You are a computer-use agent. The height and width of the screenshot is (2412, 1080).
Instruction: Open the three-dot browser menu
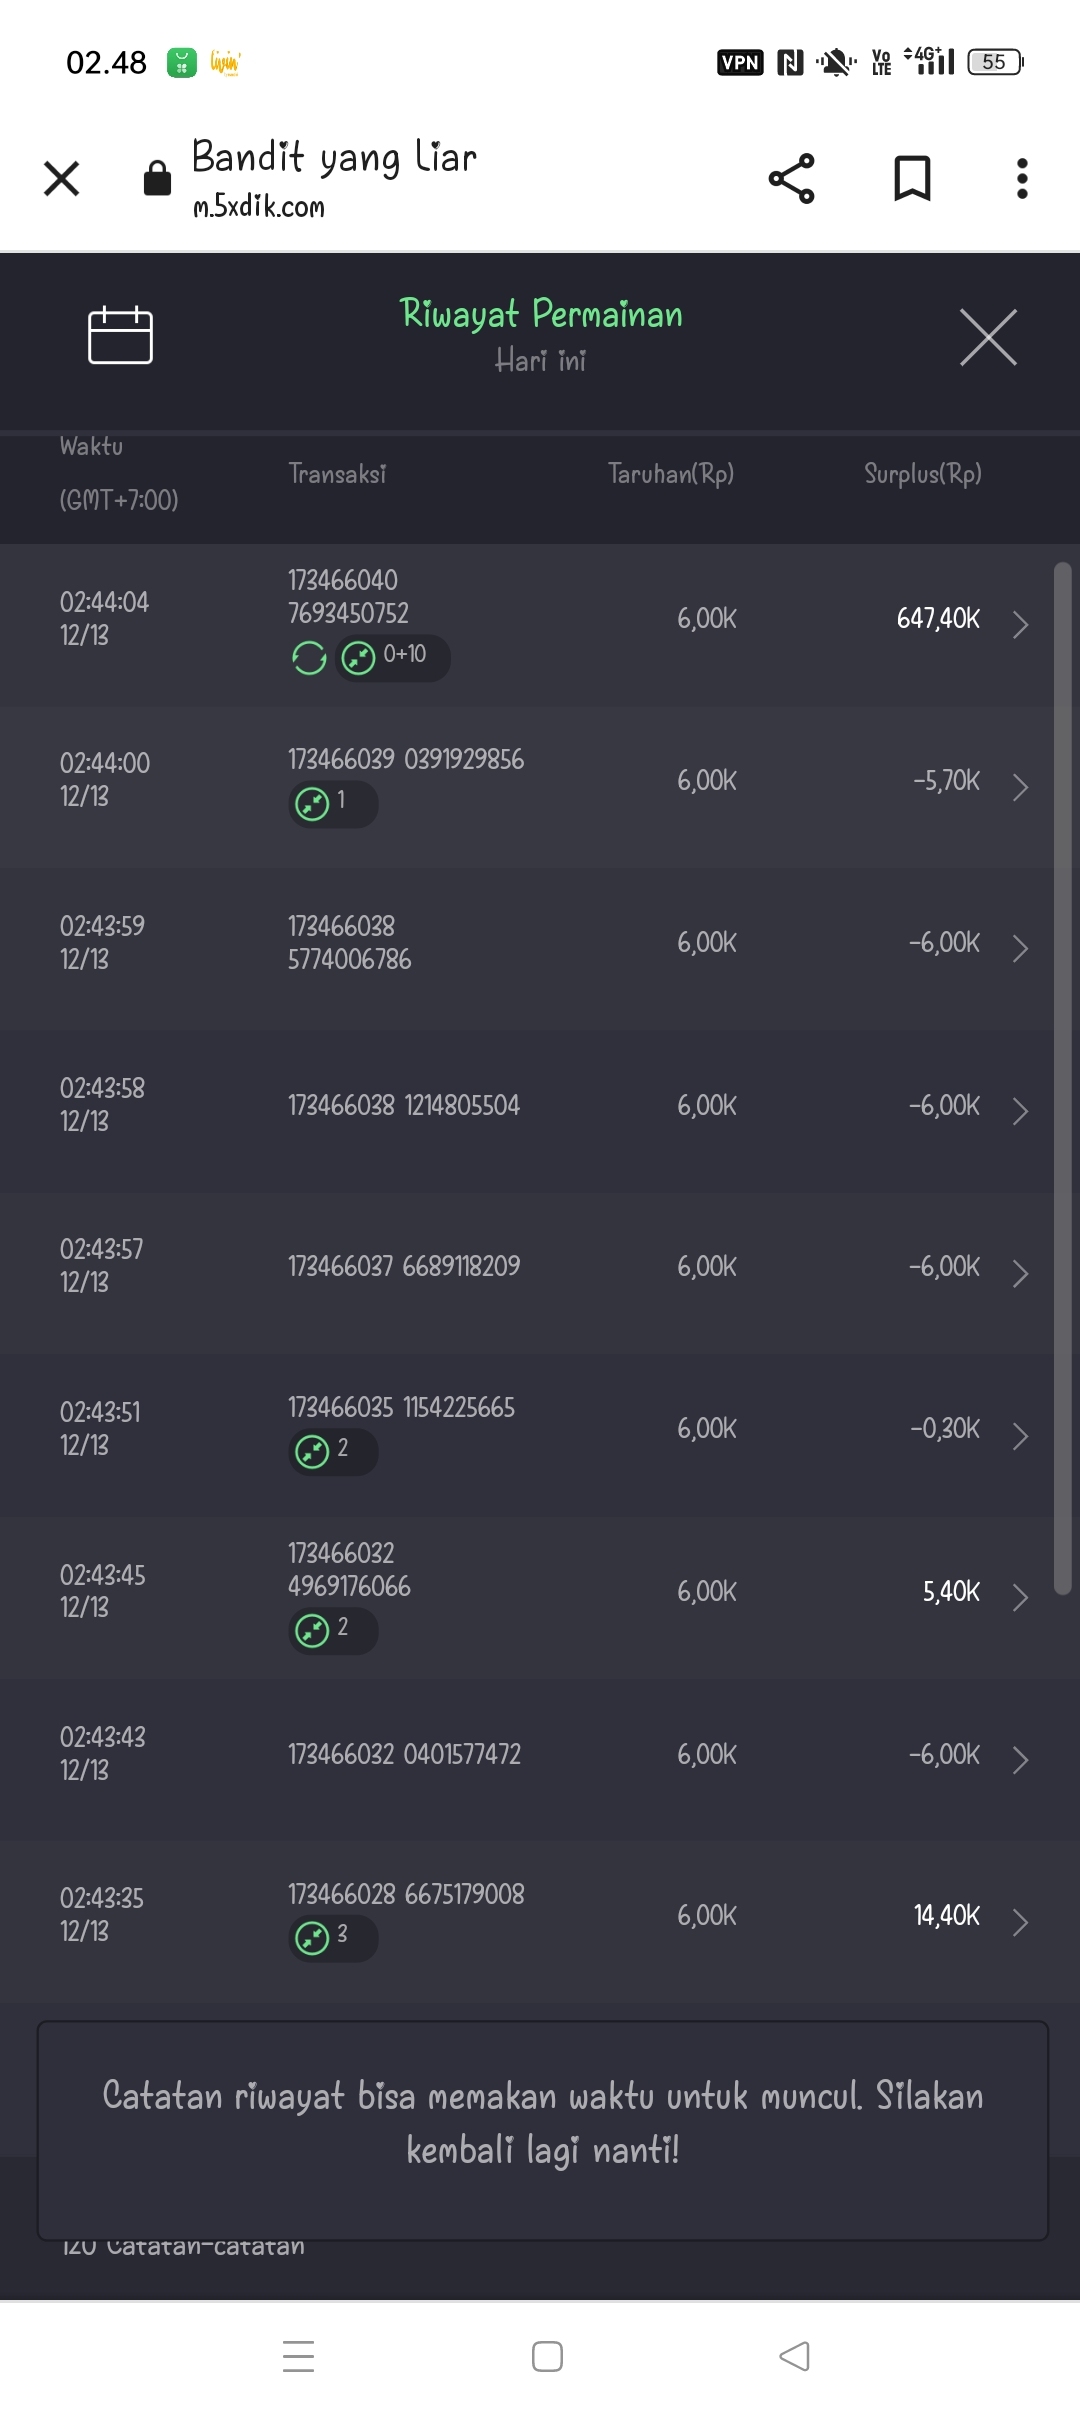click(1021, 179)
